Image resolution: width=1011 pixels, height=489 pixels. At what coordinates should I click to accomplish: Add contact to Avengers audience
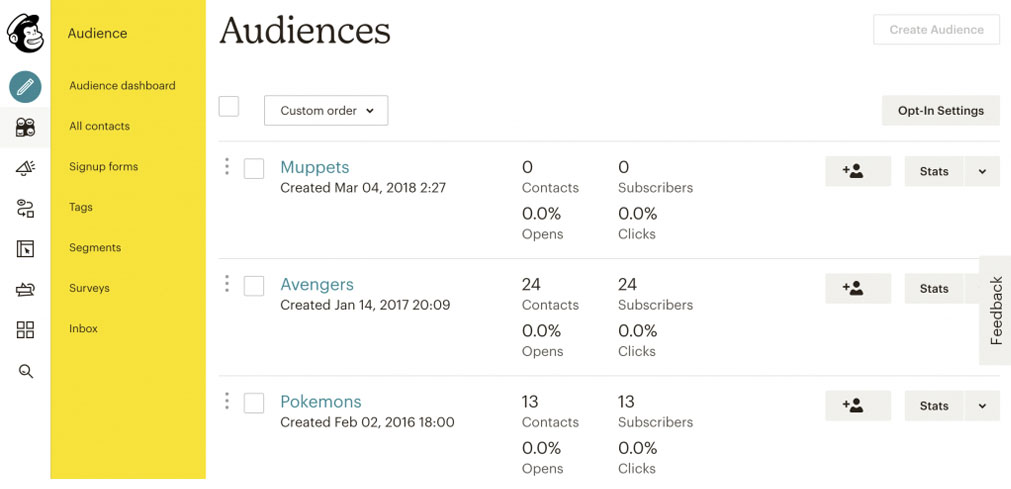coord(858,288)
